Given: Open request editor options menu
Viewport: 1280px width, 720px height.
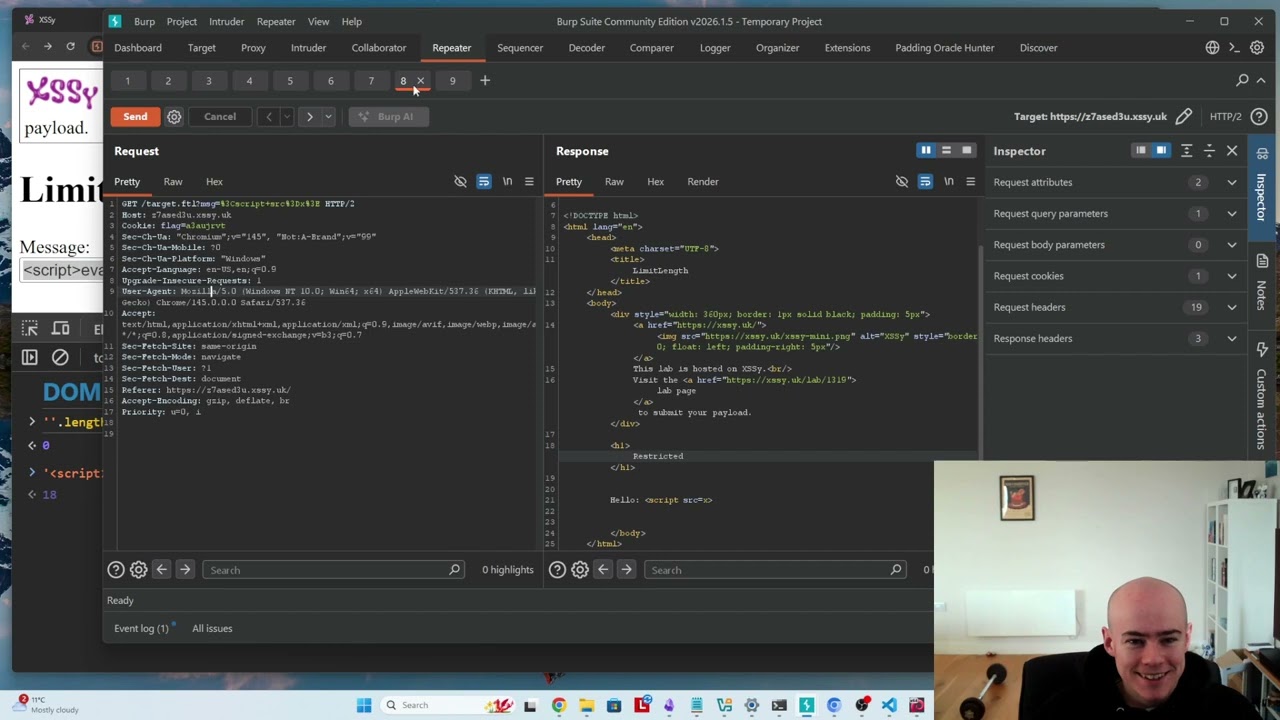Looking at the screenshot, I should click(529, 182).
